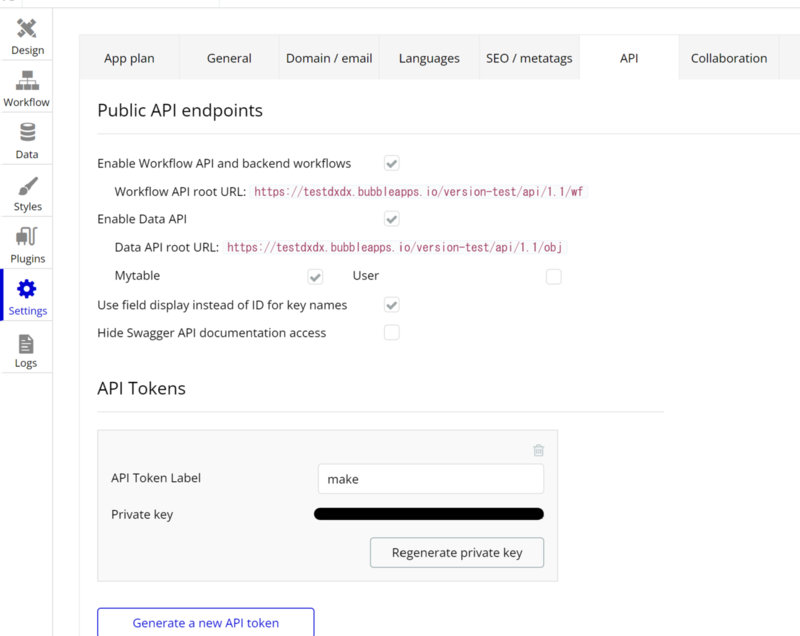Uncheck Mytable data type exposure
Screen dimensions: 800x636
[315, 276]
